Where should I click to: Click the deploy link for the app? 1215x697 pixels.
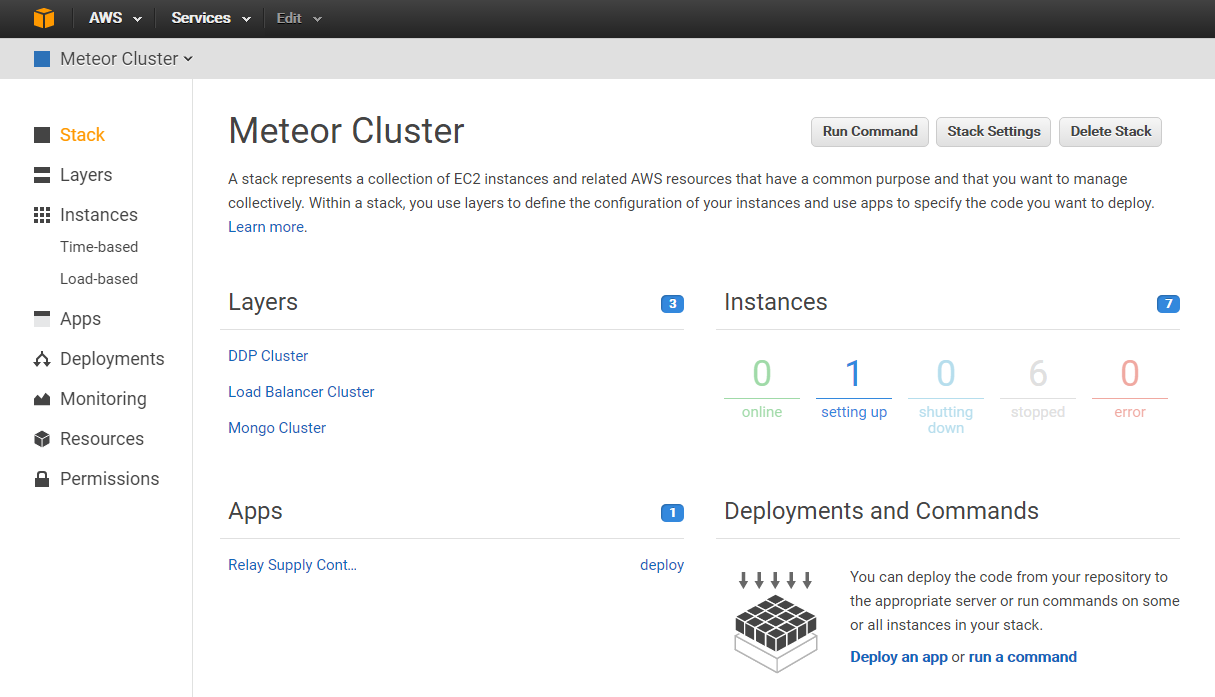point(662,565)
